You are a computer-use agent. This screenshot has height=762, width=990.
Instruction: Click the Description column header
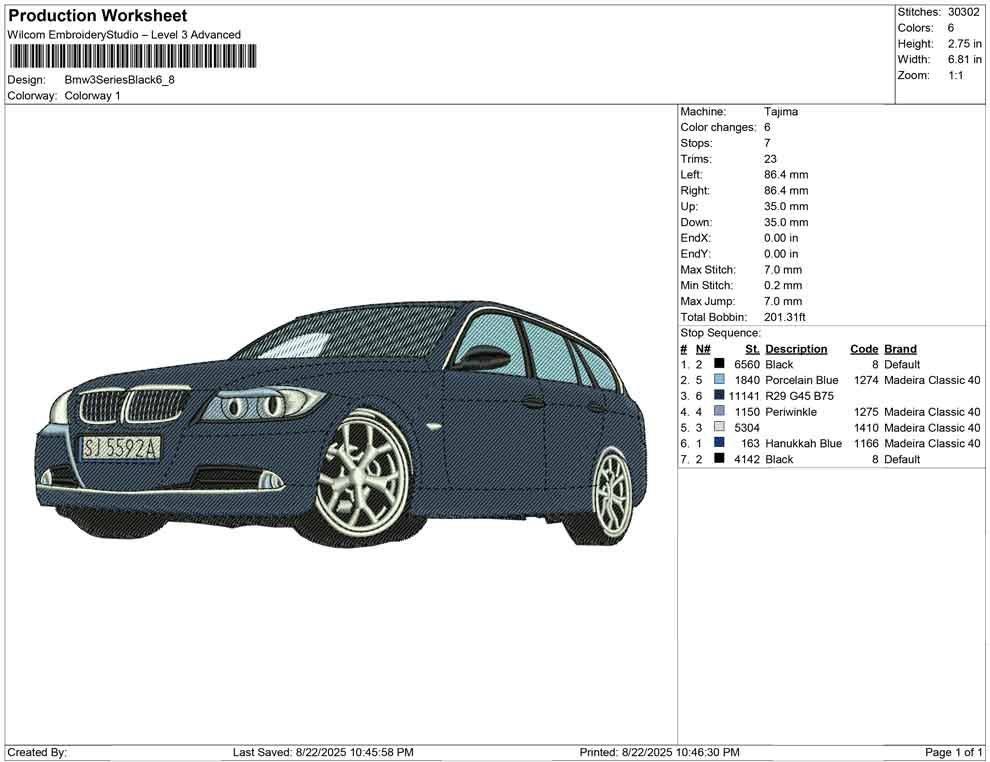(796, 349)
